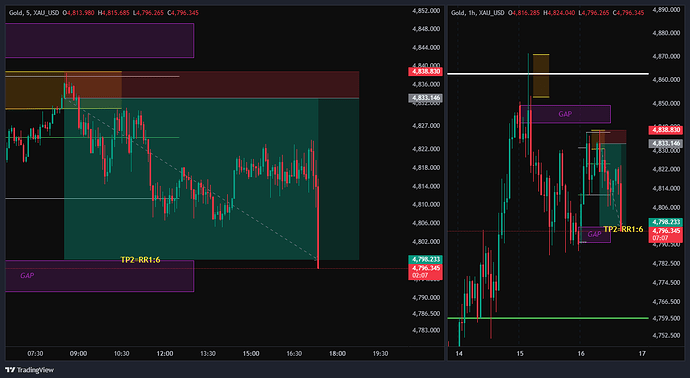Click the 4,880.000 price axis label
Image resolution: width=690 pixels, height=378 pixels.
(x=666, y=33)
